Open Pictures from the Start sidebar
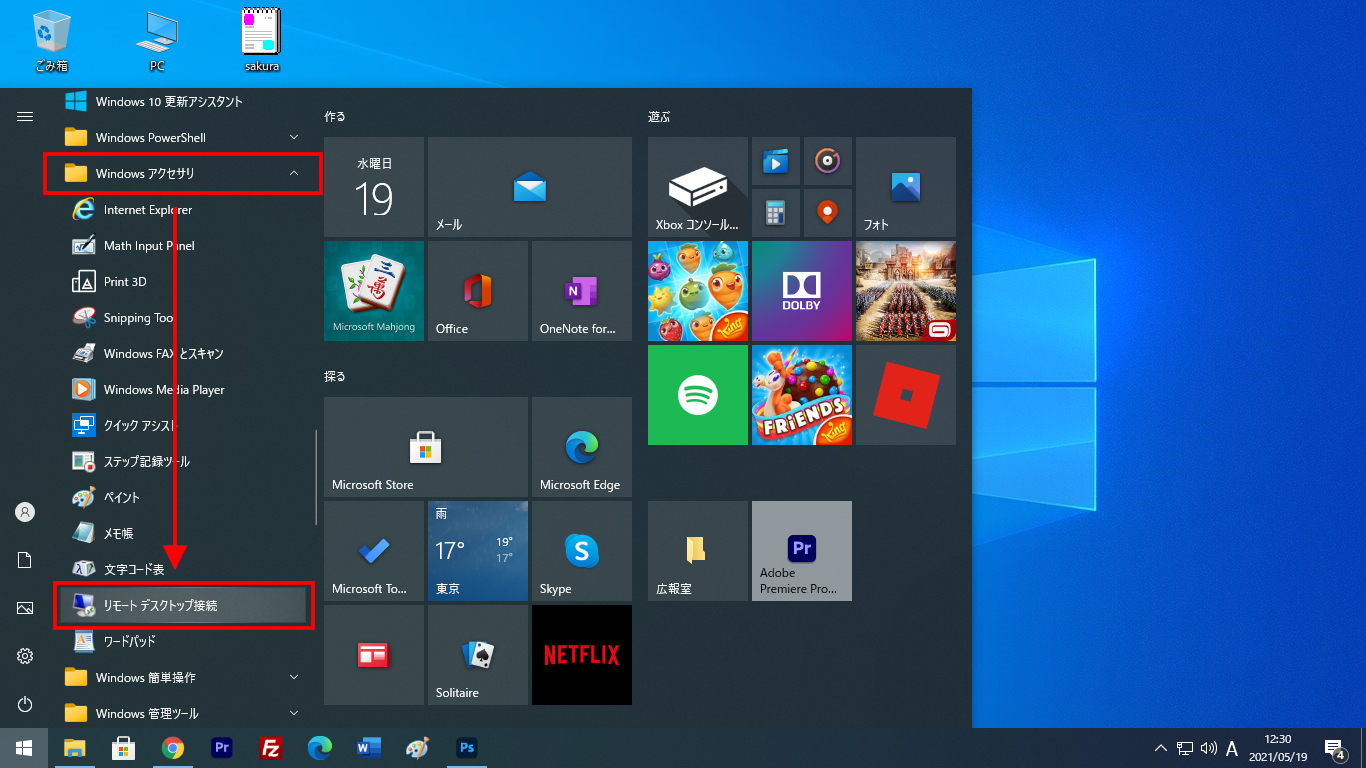 click(25, 608)
